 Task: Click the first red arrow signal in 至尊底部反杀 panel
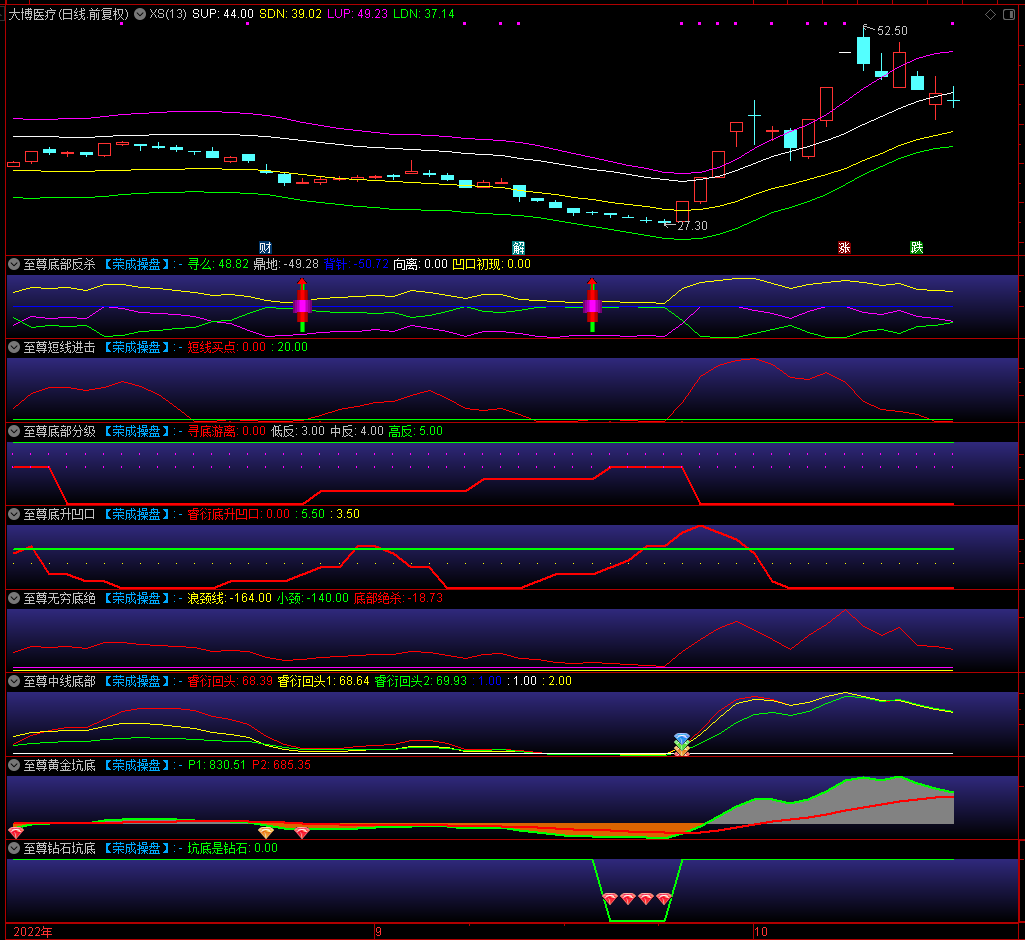(302, 305)
